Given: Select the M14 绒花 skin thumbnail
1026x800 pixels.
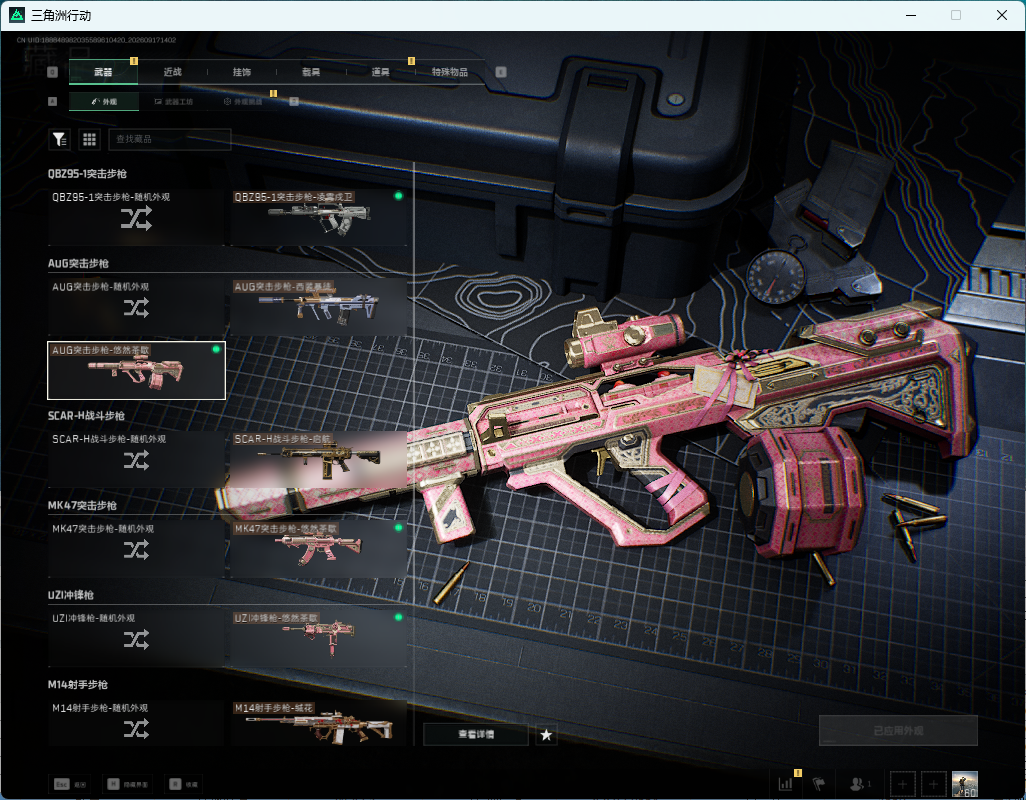Looking at the screenshot, I should pyautogui.click(x=319, y=723).
